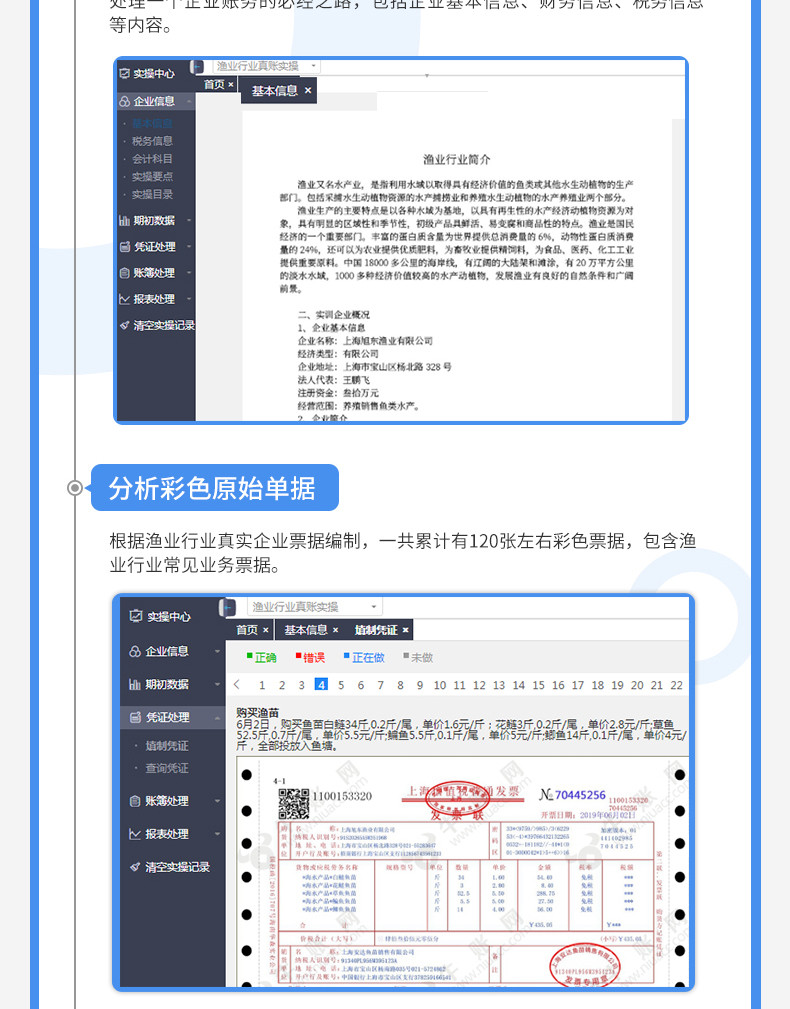Image resolution: width=790 pixels, height=1009 pixels.
Task: Click 实操中心 icon in 购买鱼苗 voucher screenshot
Action: 135,616
